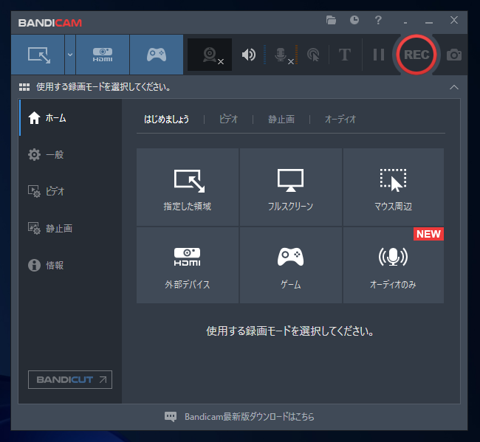The image size is (480, 442).
Task: Switch to the 静止画 tab on the home page
Action: (281, 119)
